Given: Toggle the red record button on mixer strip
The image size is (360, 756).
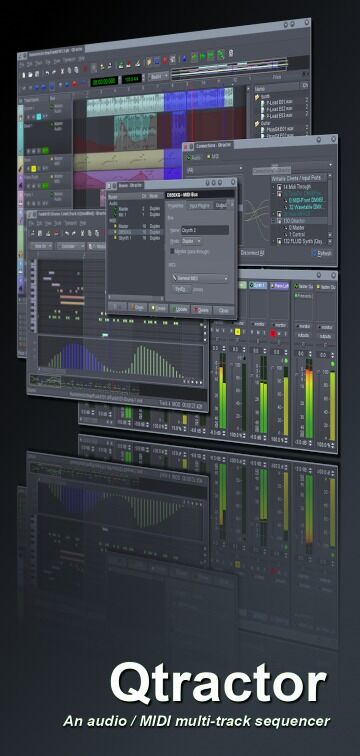Looking at the screenshot, I should (273, 333).
